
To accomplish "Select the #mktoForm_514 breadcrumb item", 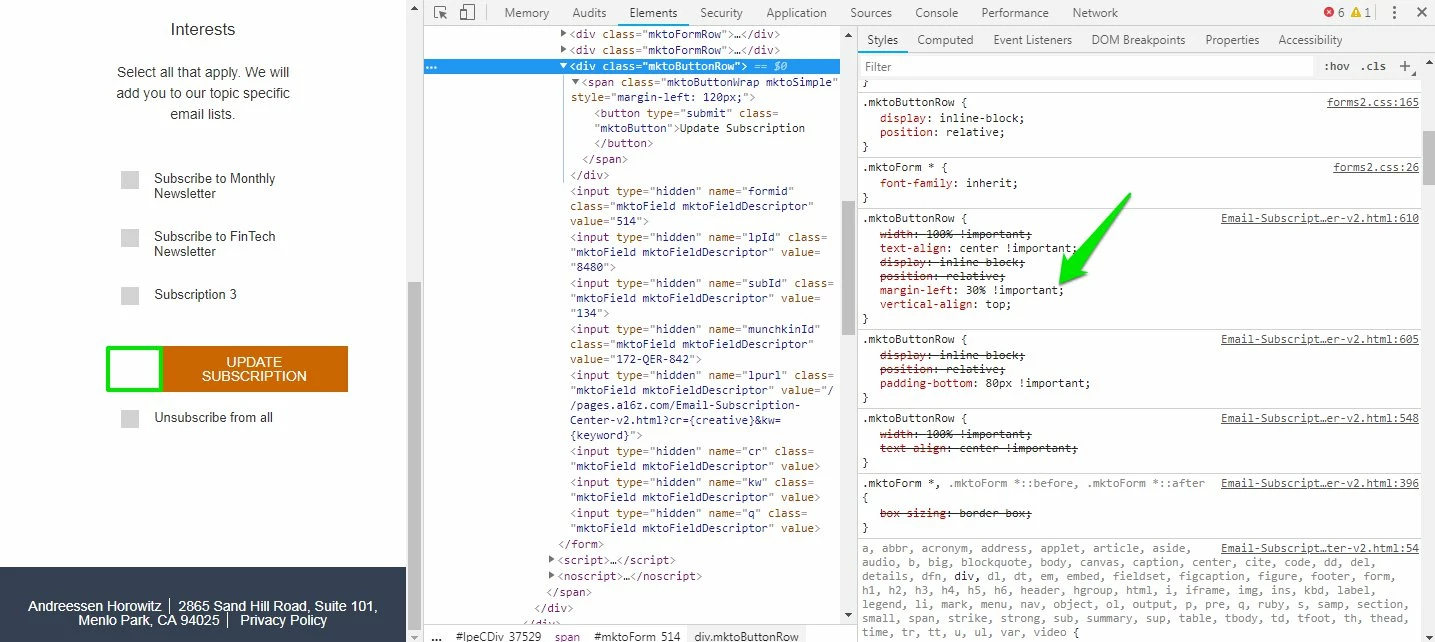I will [637, 636].
